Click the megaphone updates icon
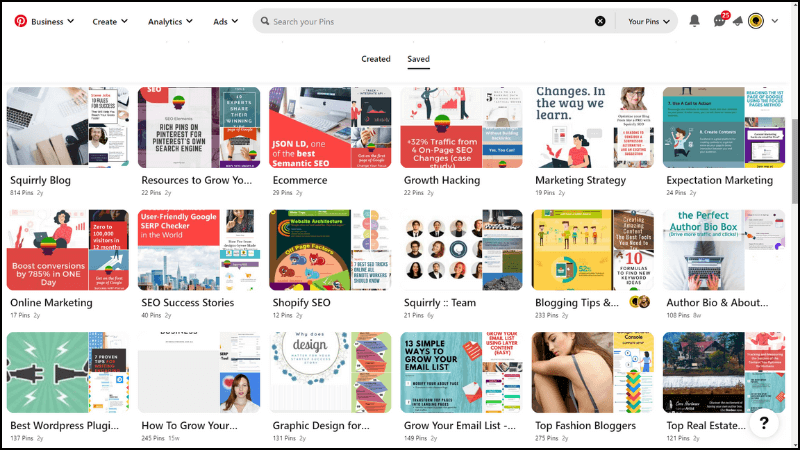Image resolution: width=800 pixels, height=450 pixels. 738,21
